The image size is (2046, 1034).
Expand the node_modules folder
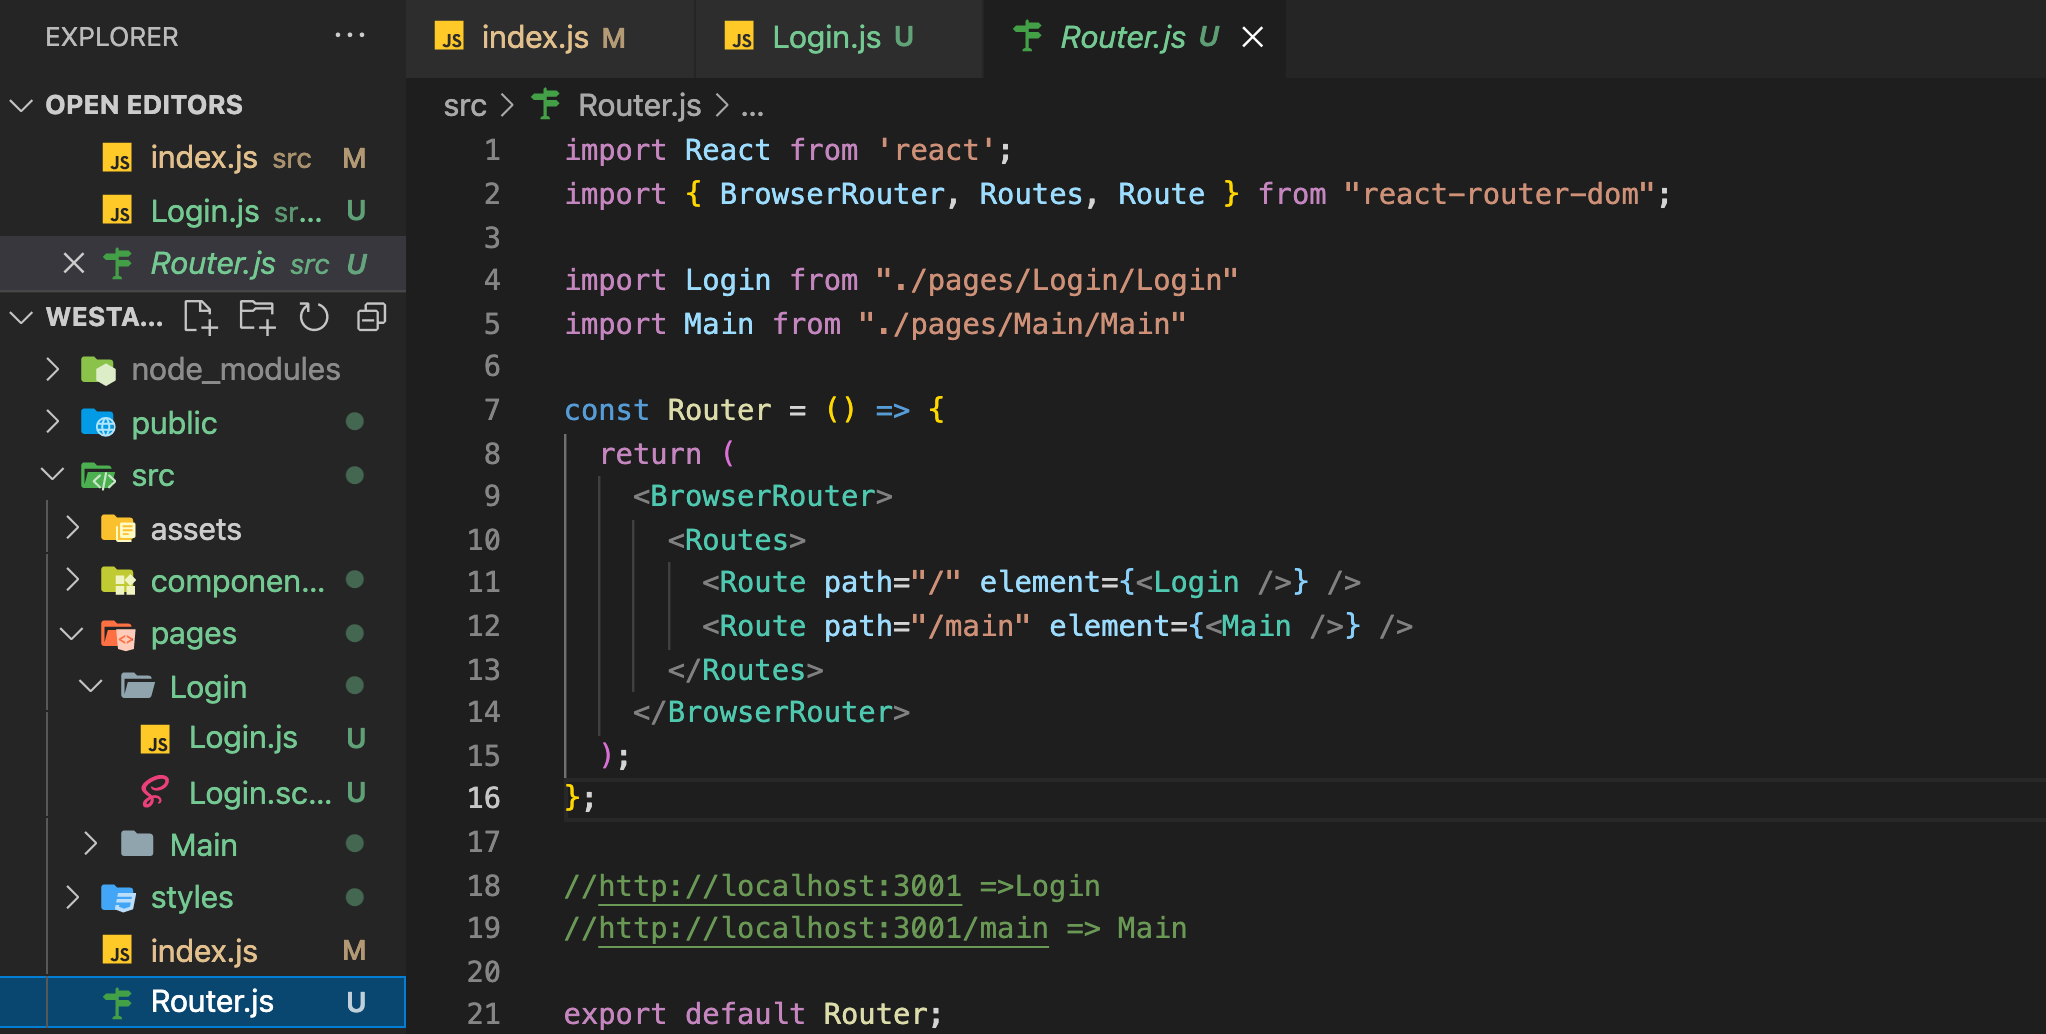53,369
